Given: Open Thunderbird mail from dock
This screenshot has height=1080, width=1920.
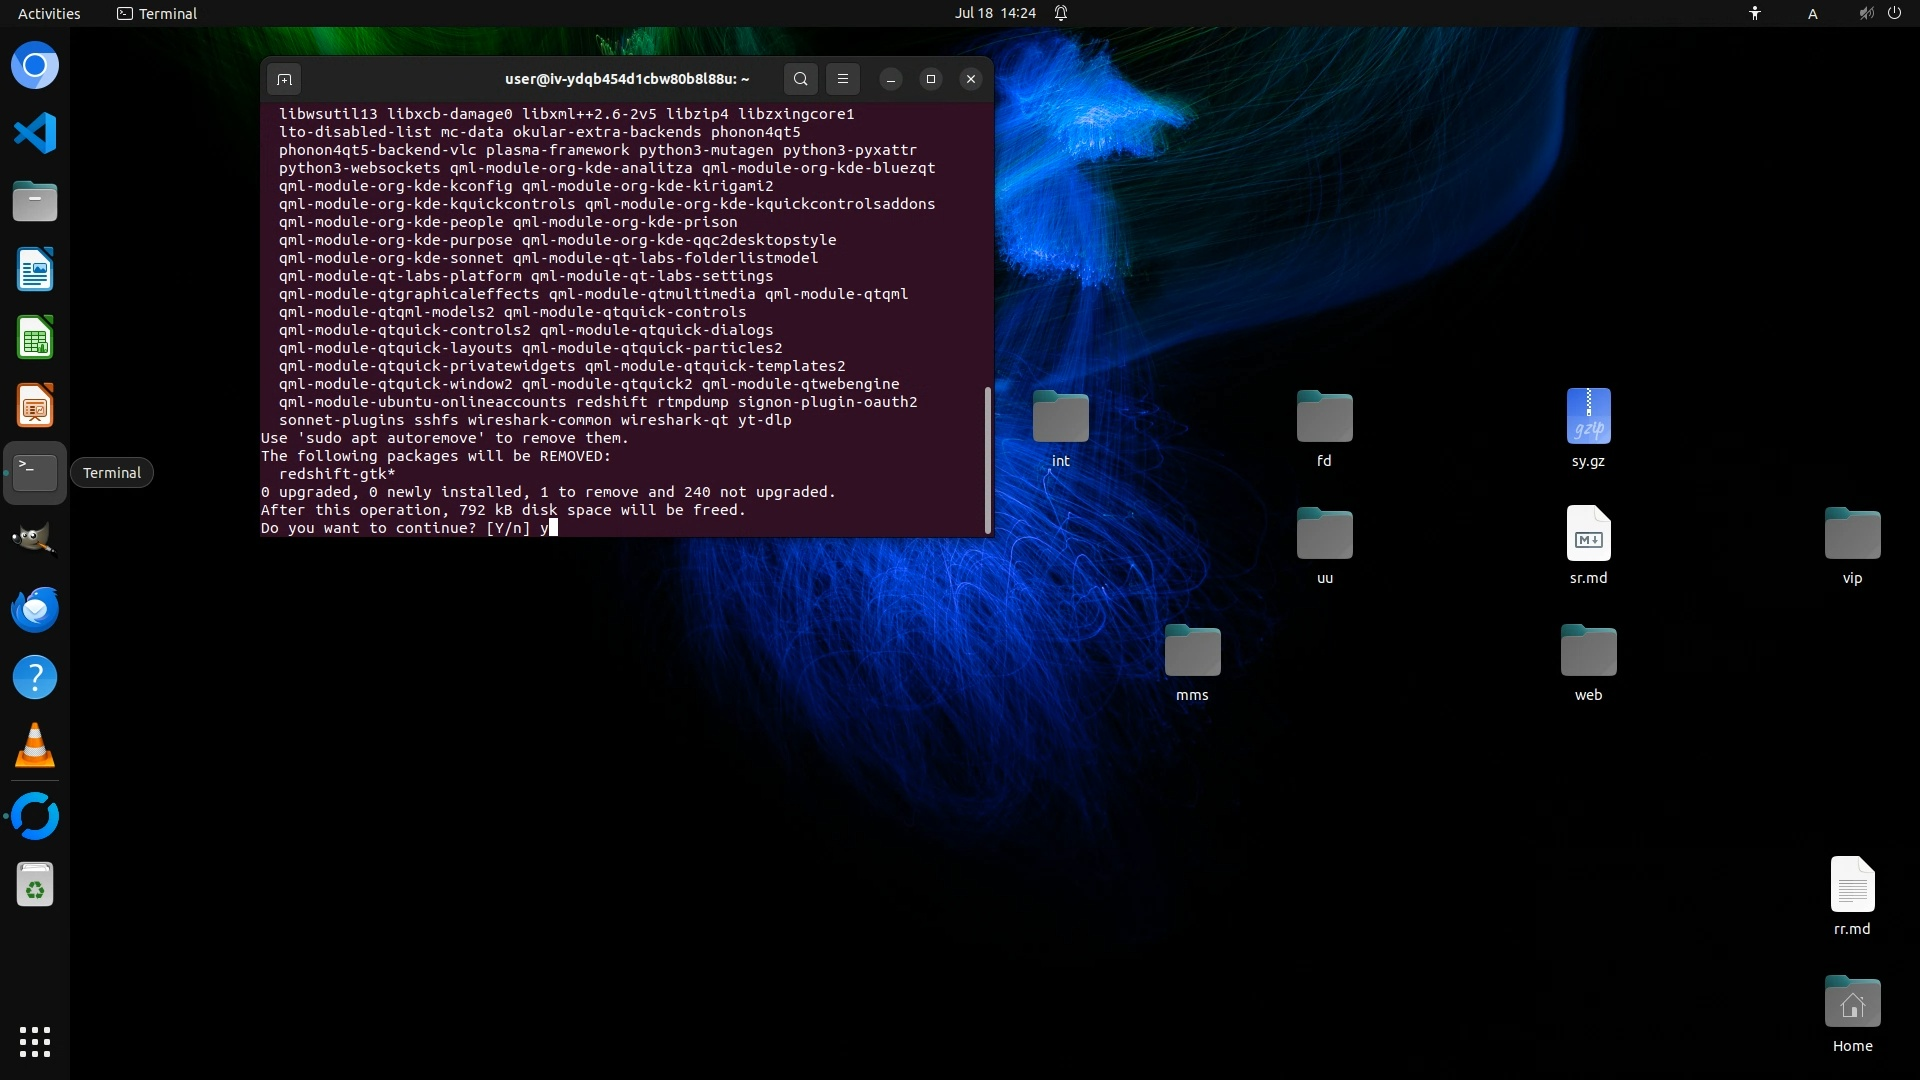Looking at the screenshot, I should (35, 609).
